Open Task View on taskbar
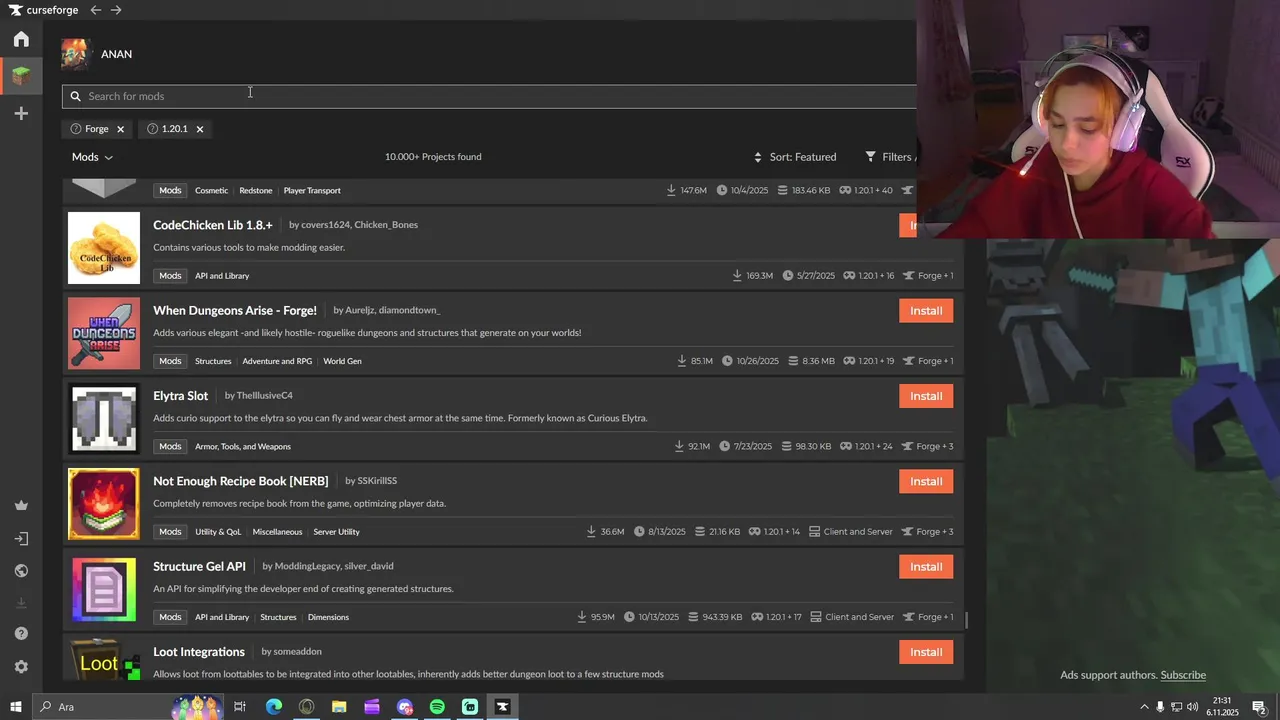Viewport: 1280px width, 720px height. click(x=240, y=707)
